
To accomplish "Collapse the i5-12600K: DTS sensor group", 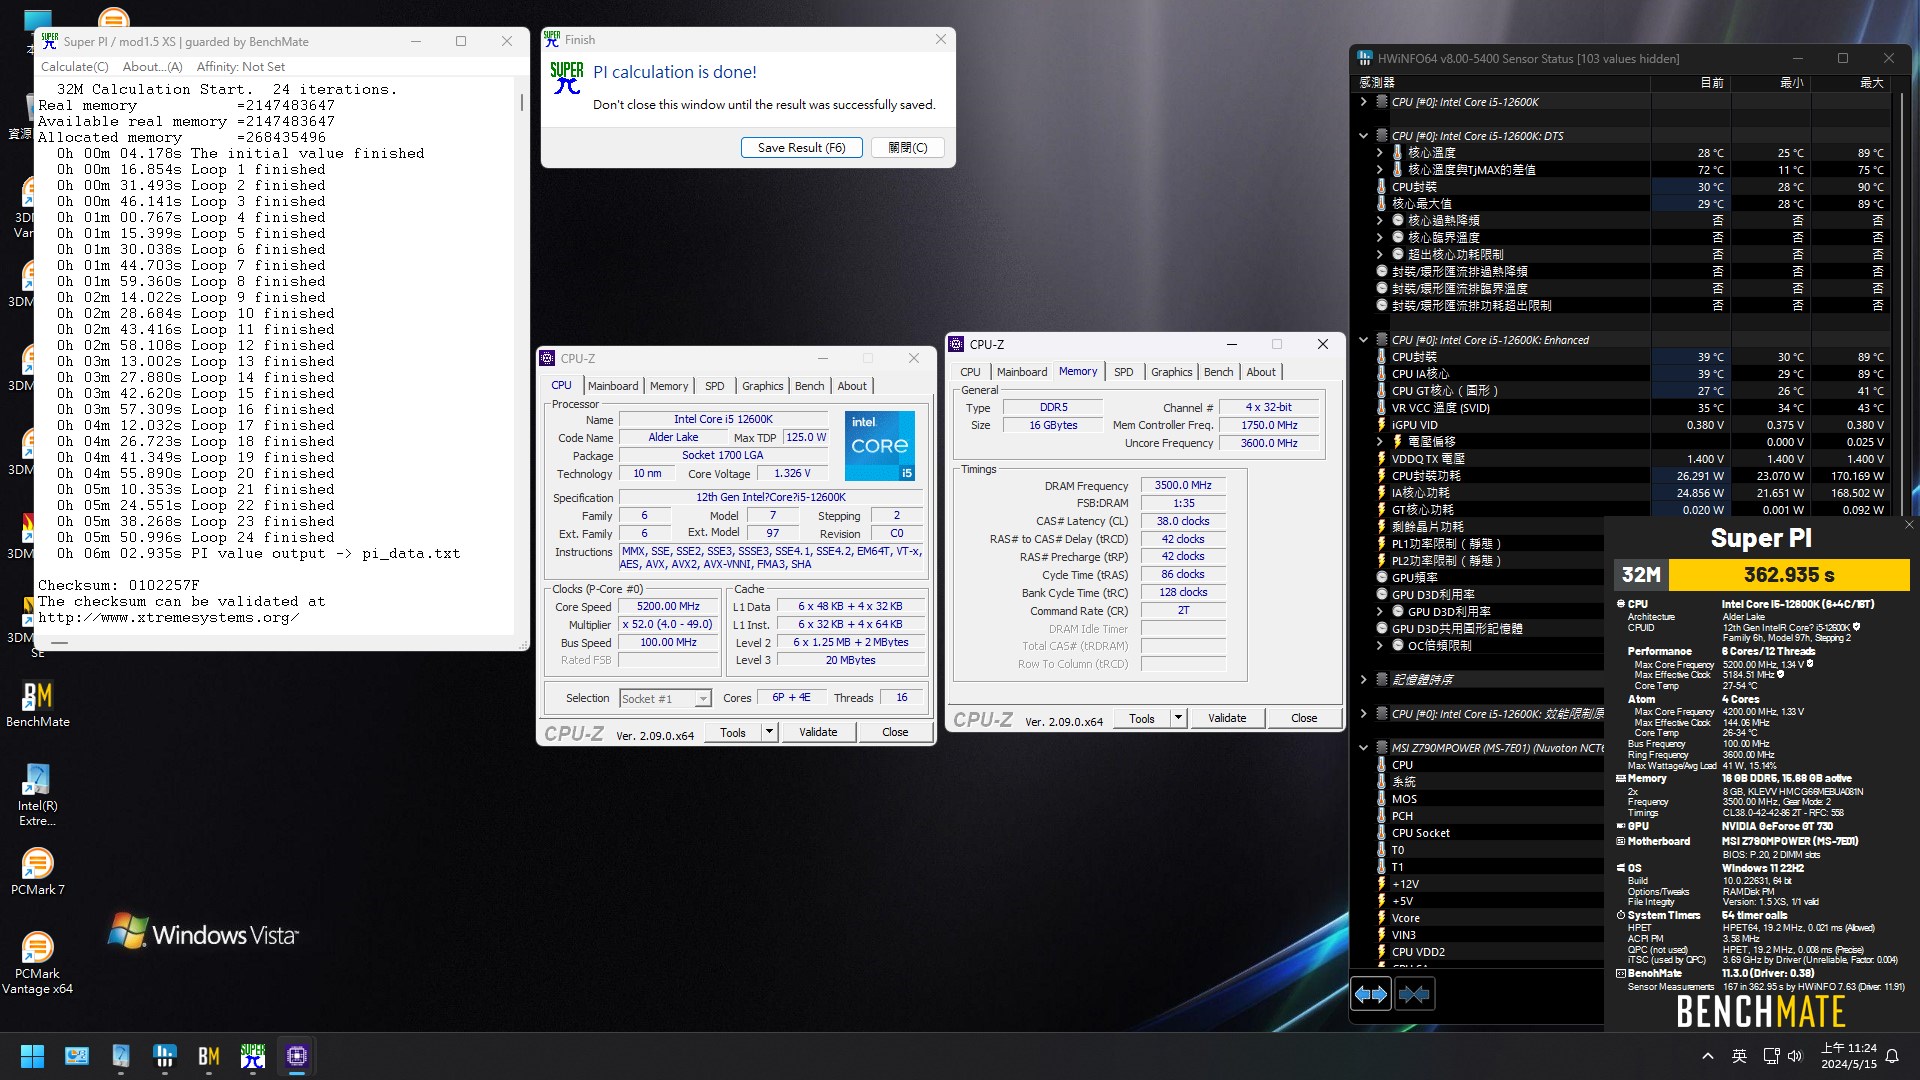I will tap(1363, 136).
